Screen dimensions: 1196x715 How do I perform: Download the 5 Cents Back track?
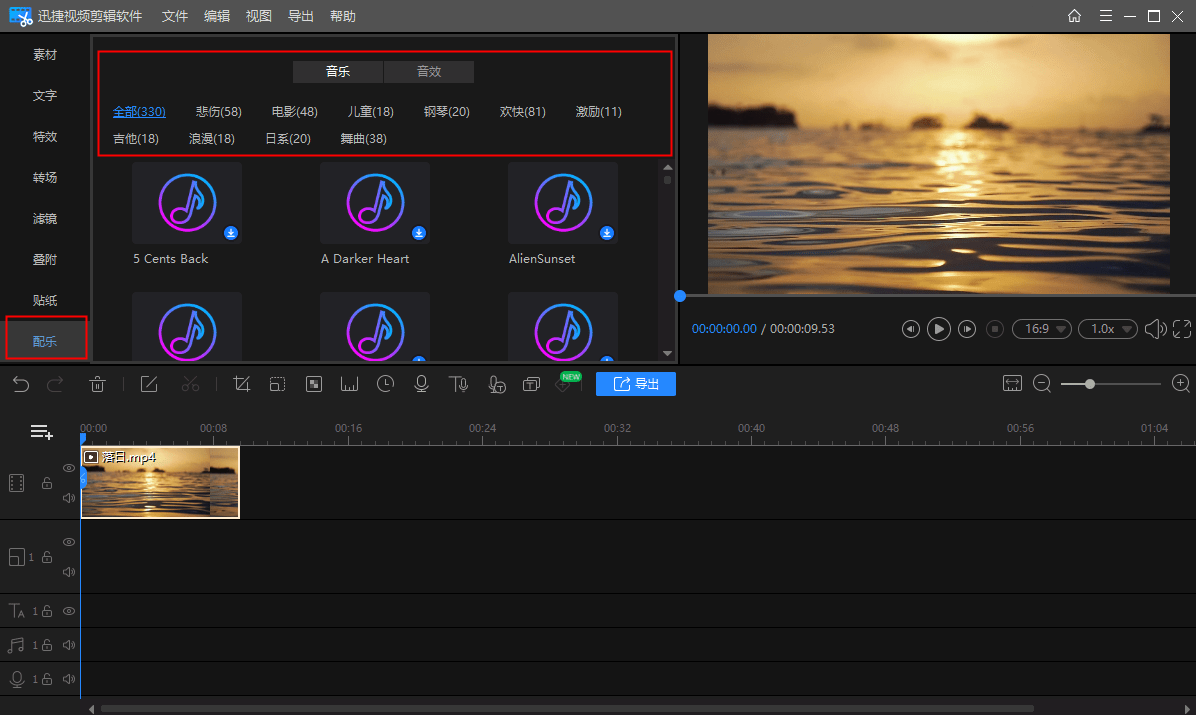pyautogui.click(x=231, y=233)
